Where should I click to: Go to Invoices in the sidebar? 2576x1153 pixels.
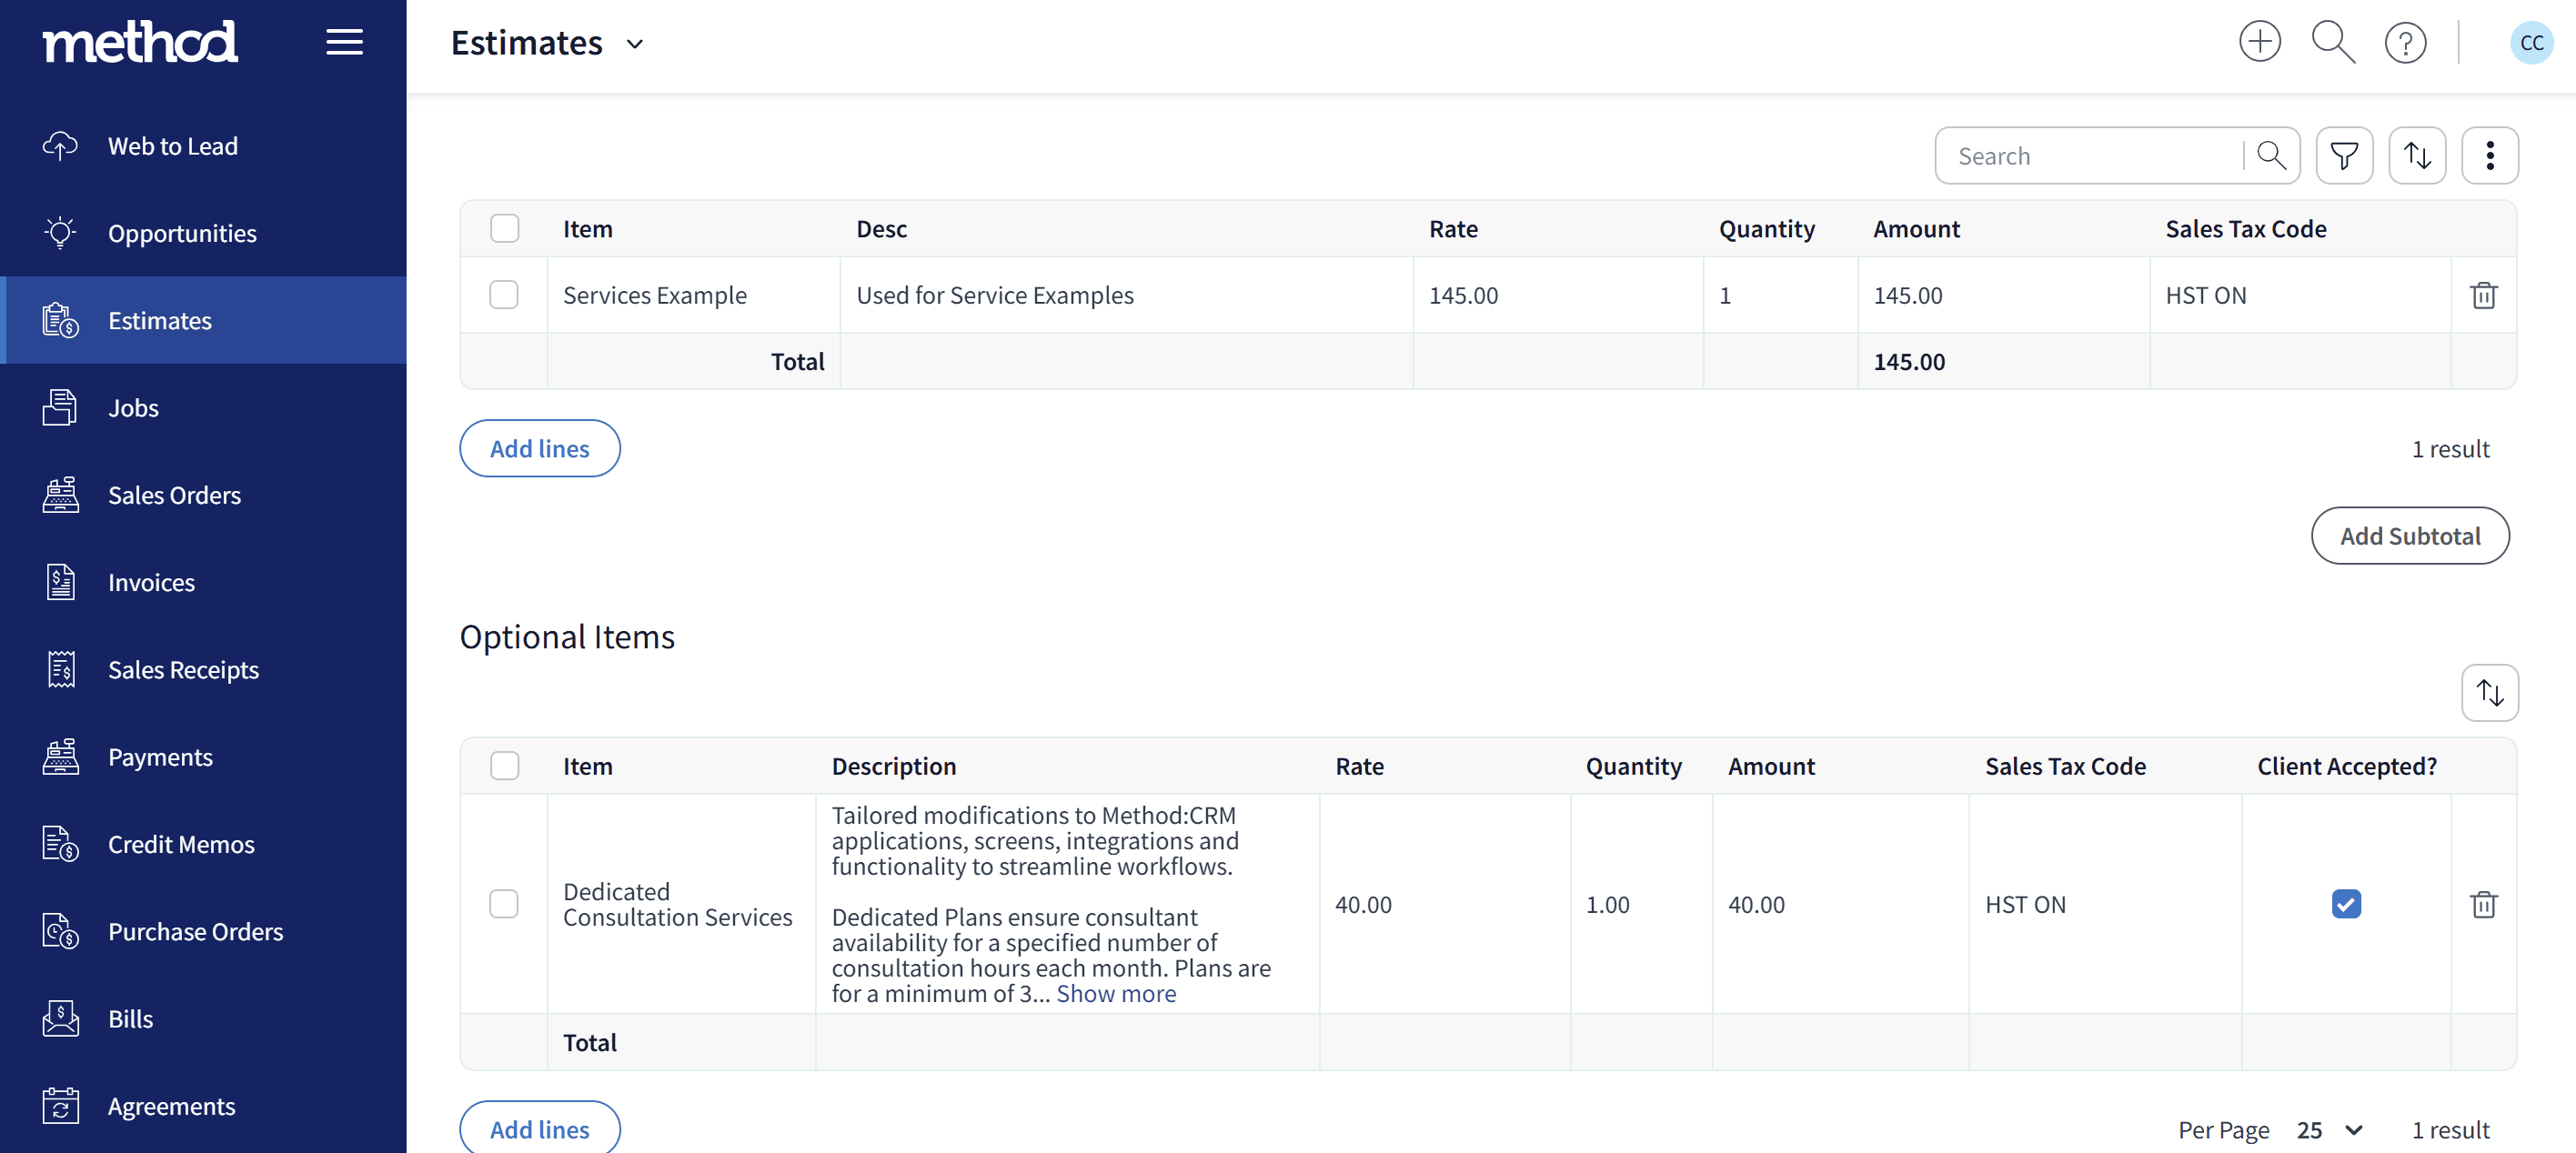tap(203, 582)
